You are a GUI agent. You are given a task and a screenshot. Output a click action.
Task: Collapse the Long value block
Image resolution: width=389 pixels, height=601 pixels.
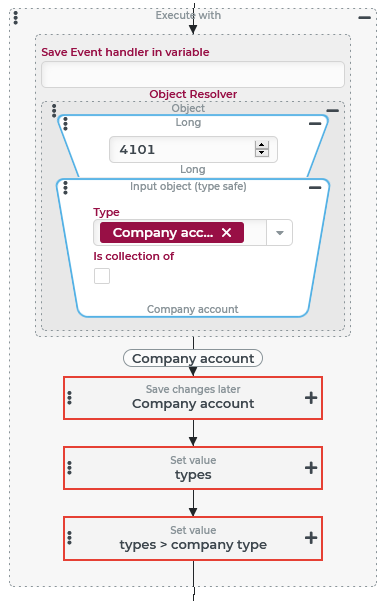pyautogui.click(x=315, y=123)
